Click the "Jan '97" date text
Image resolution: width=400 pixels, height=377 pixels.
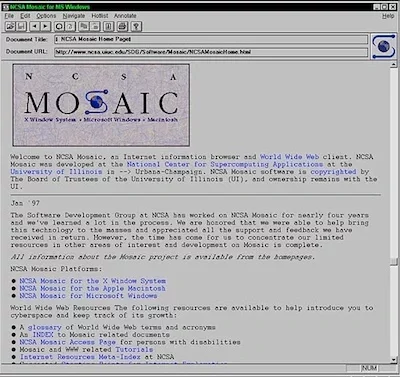[25, 203]
